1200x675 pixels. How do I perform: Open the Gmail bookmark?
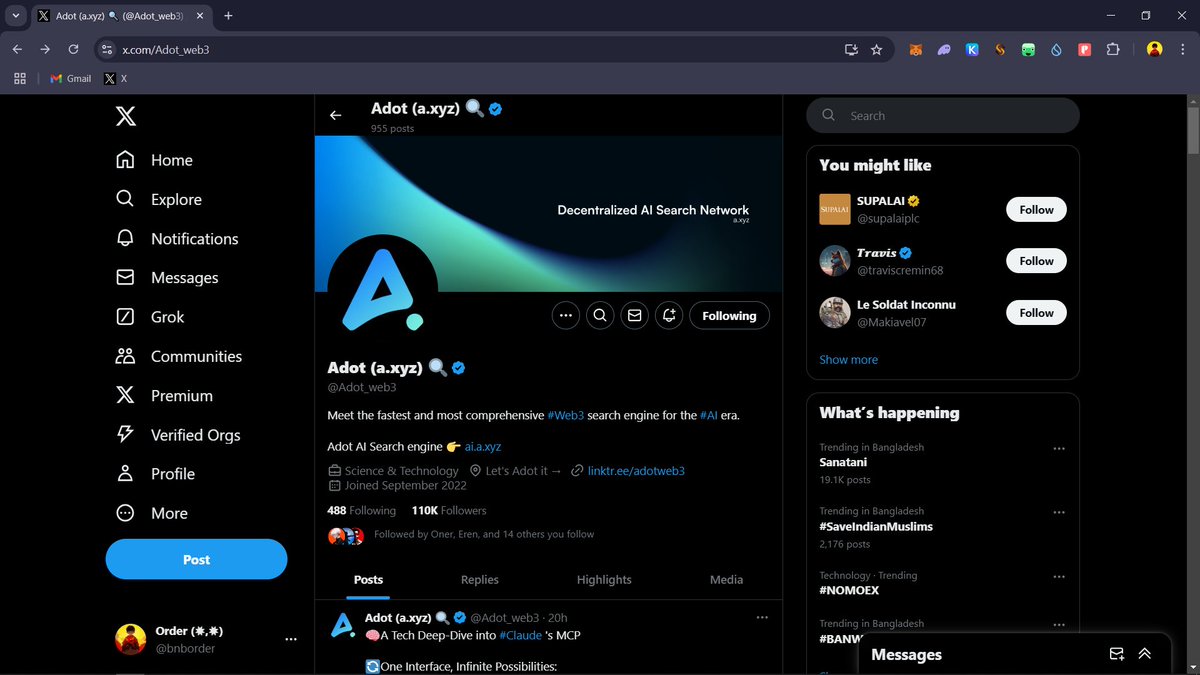pos(71,78)
